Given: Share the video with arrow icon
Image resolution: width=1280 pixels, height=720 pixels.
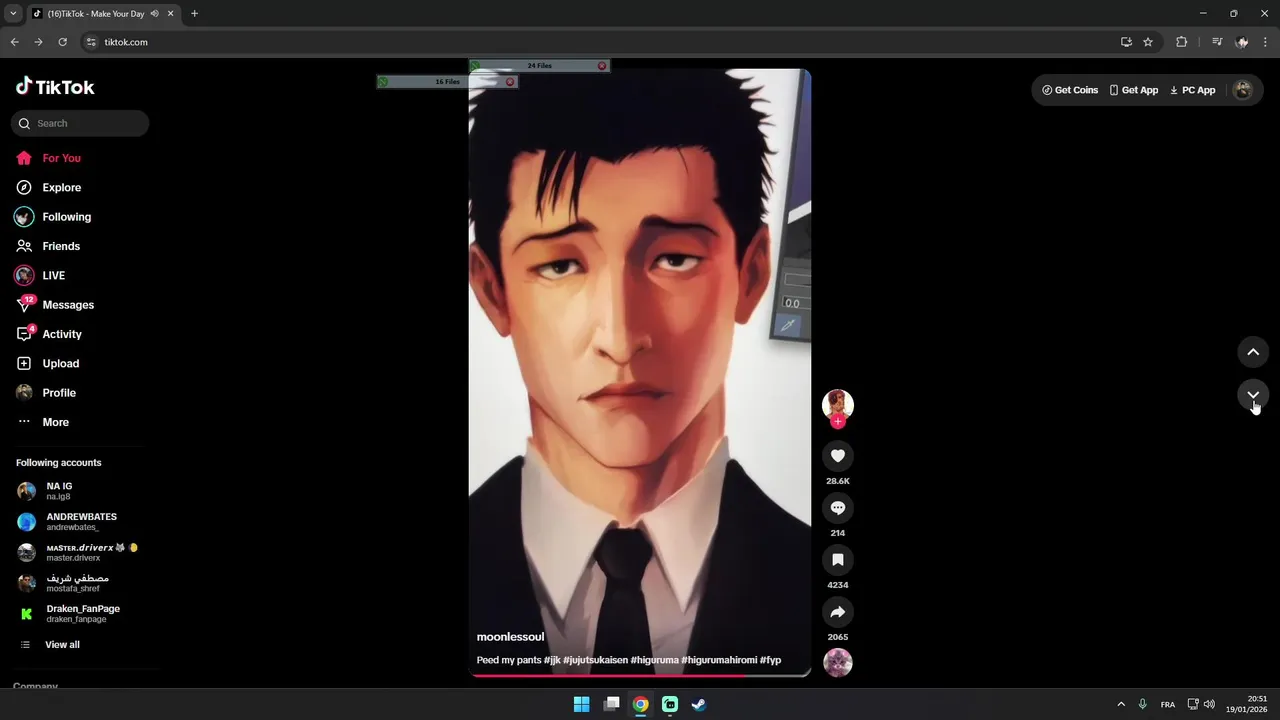Looking at the screenshot, I should tap(838, 612).
